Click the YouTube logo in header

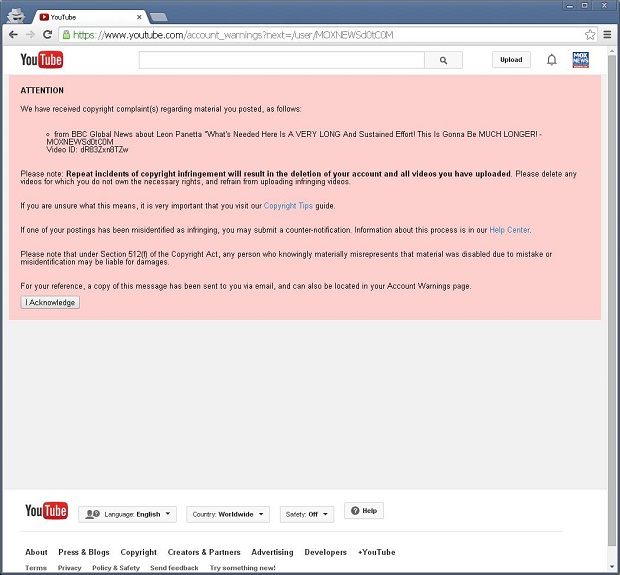pyautogui.click(x=42, y=60)
